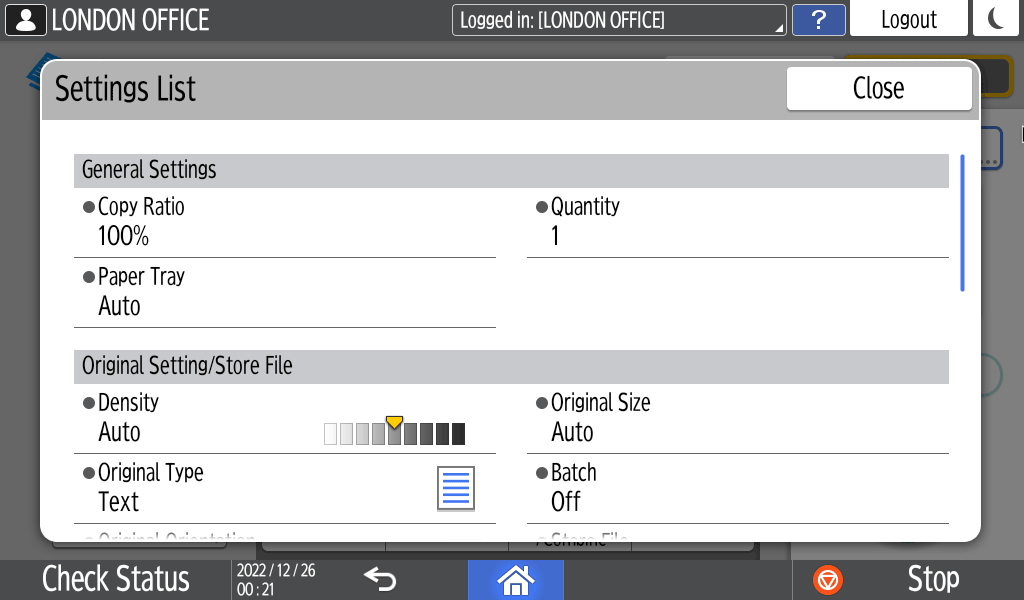The image size is (1024, 600).
Task: Click the yellow density marker arrow
Action: click(394, 422)
